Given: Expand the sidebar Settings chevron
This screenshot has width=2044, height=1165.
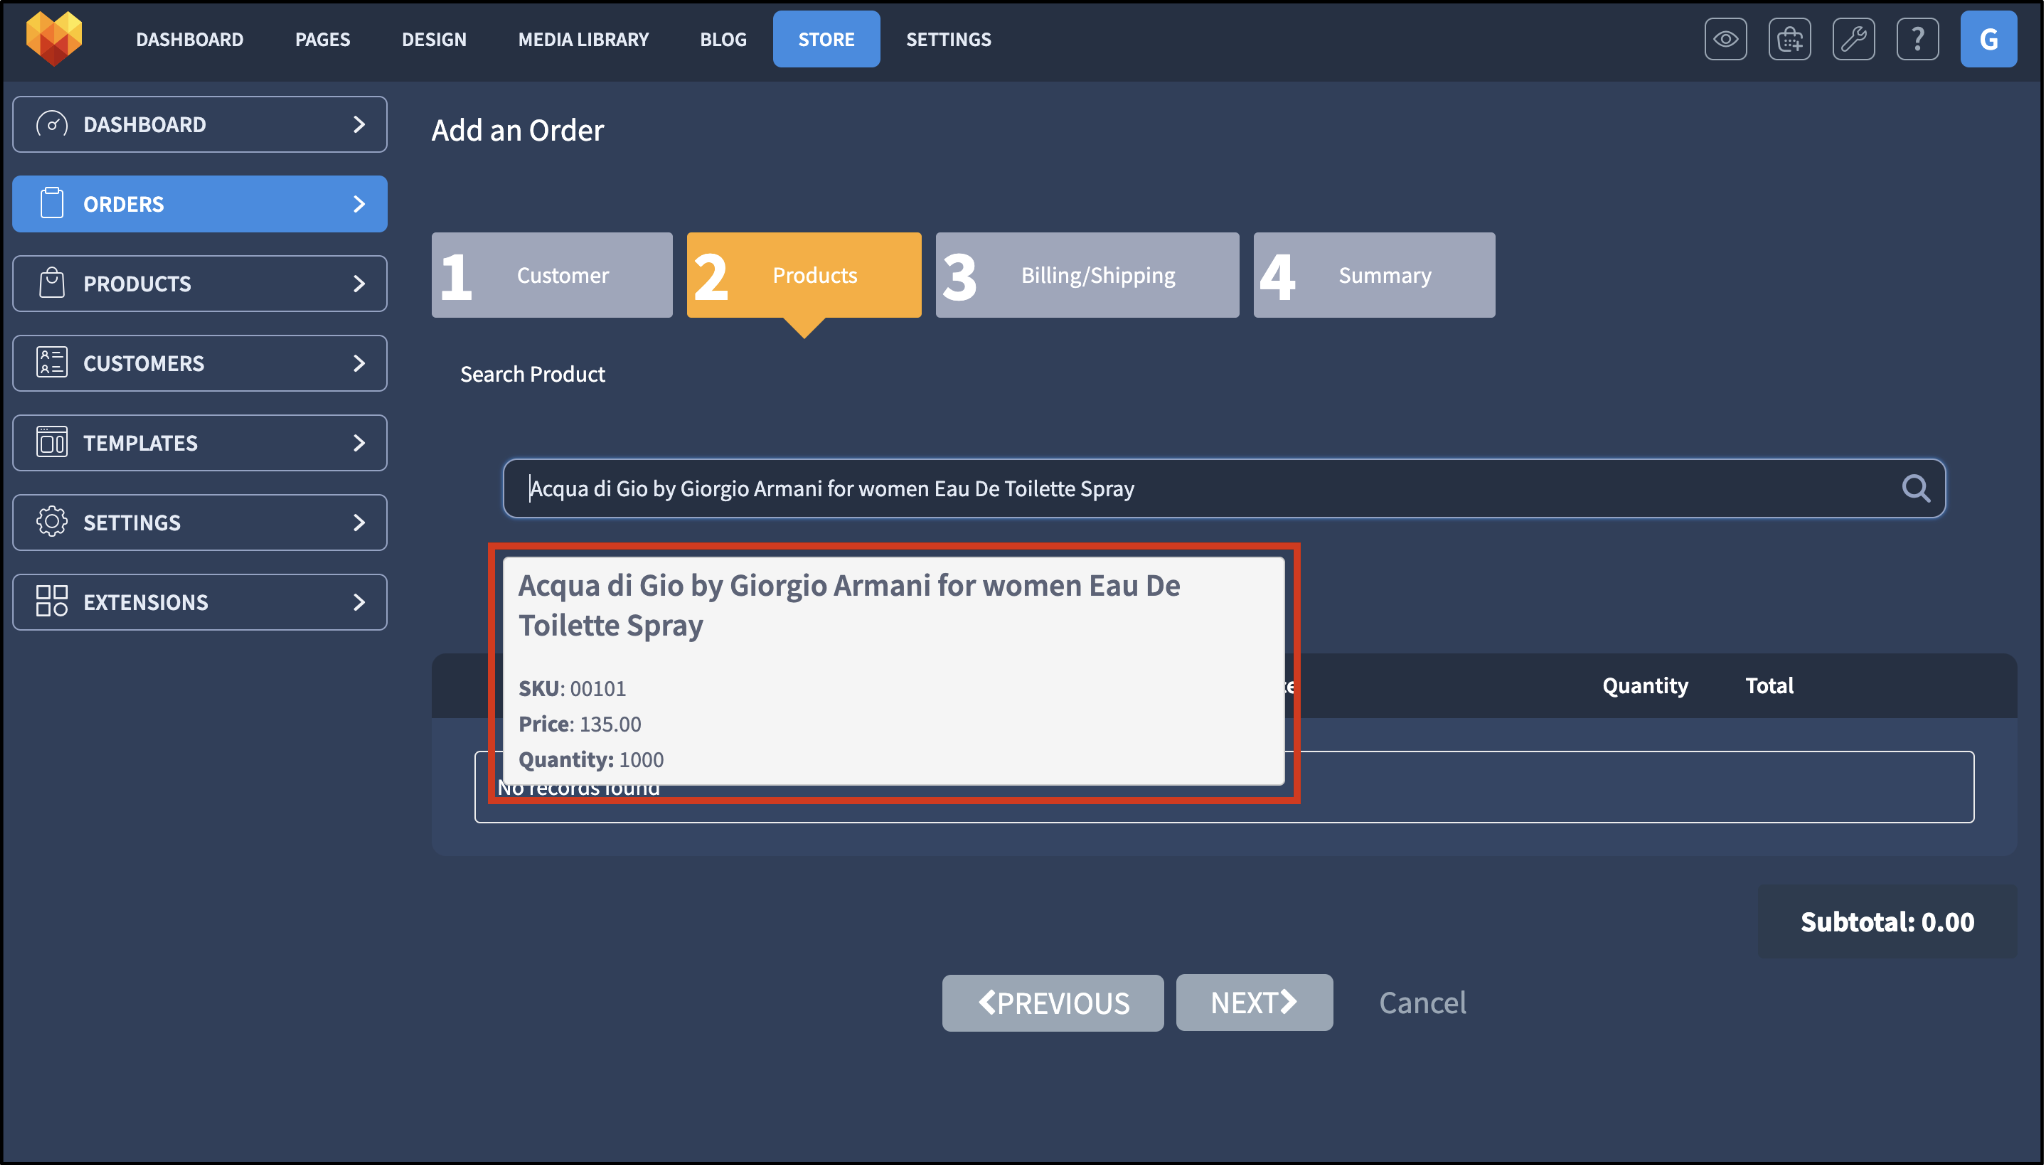Looking at the screenshot, I should tap(359, 522).
